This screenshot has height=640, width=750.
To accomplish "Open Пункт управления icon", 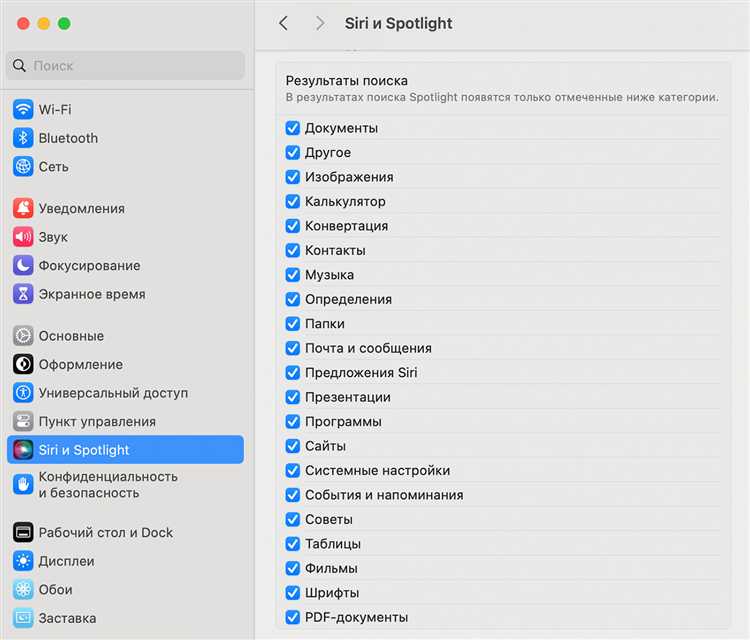I will pos(23,422).
